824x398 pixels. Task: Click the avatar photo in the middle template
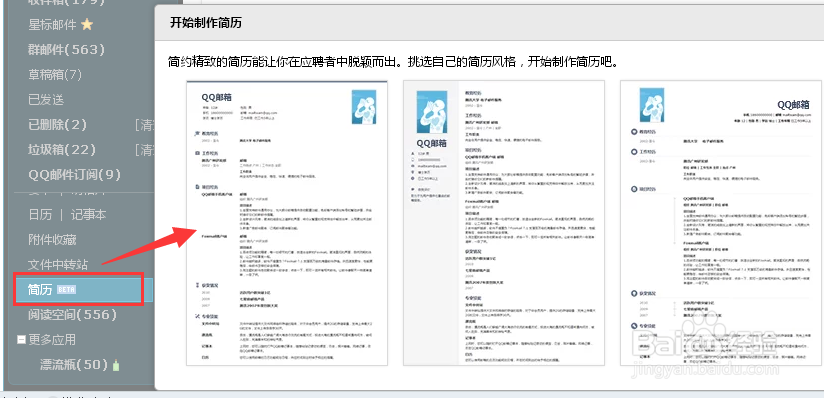pos(431,112)
